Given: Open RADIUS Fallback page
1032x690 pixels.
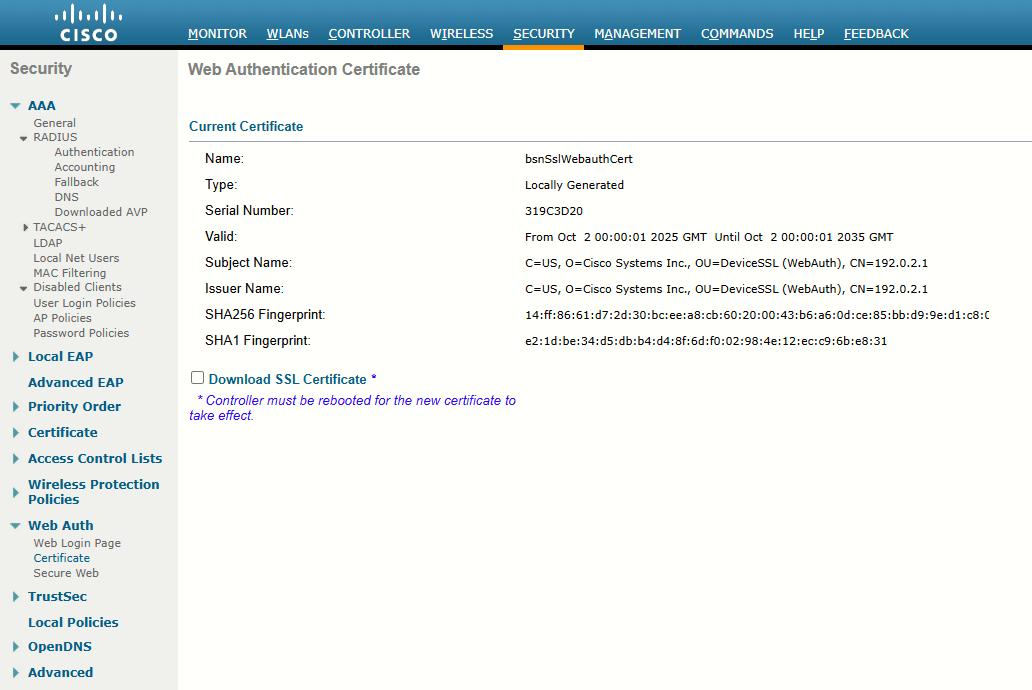Looking at the screenshot, I should pos(76,182).
